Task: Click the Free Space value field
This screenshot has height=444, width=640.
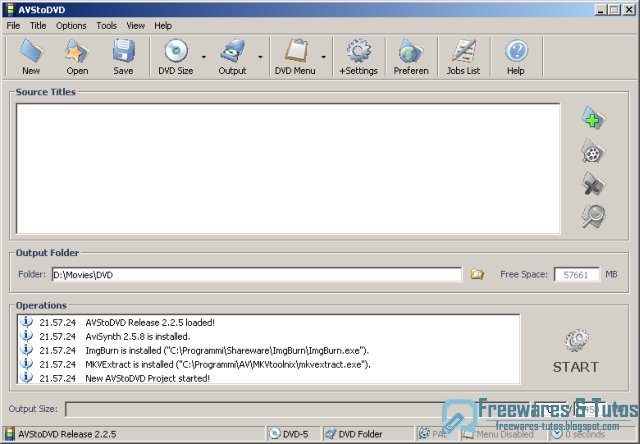Action: [x=576, y=275]
